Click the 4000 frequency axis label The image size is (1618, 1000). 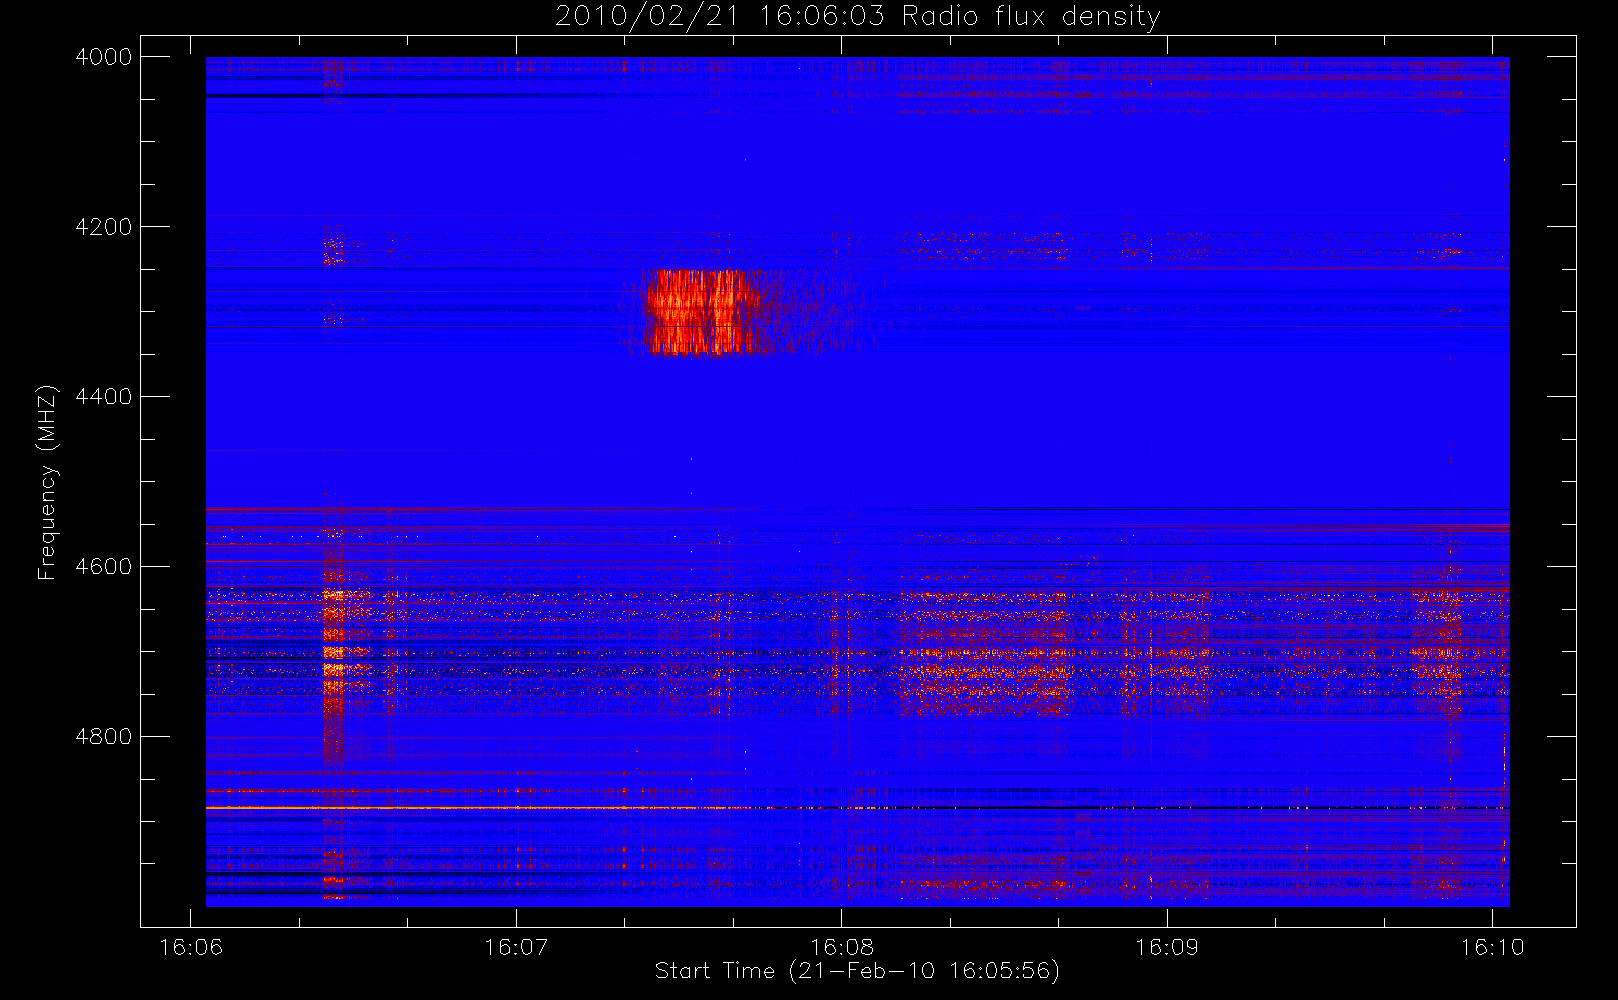[103, 57]
